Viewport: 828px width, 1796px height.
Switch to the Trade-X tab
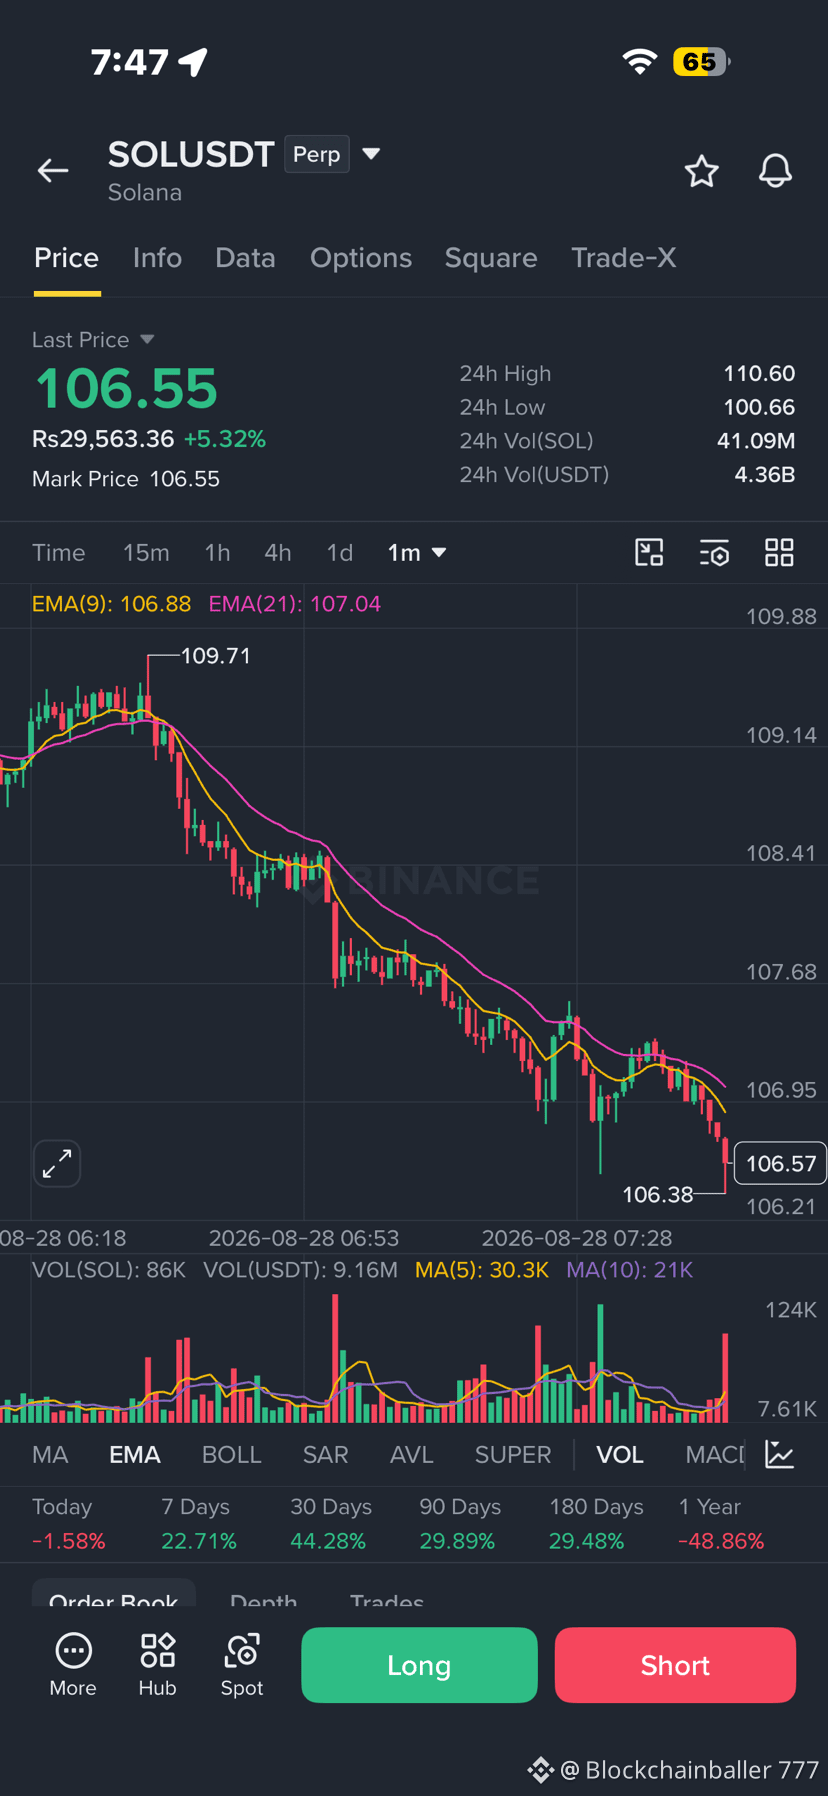[623, 258]
